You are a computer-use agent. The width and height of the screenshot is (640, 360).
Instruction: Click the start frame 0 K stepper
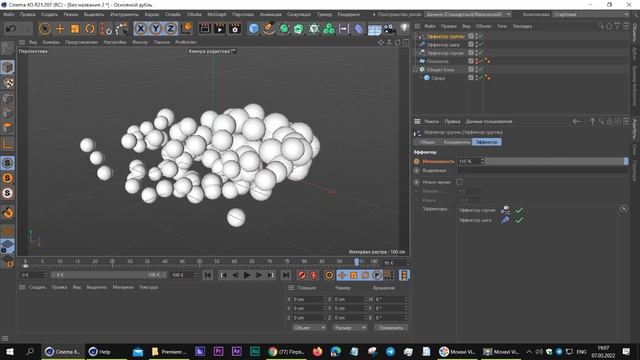click(x=45, y=275)
